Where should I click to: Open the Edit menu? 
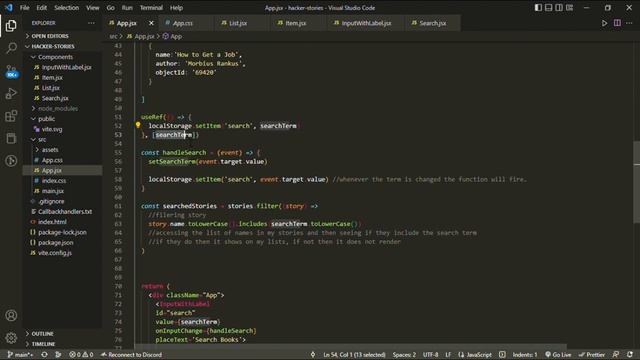pyautogui.click(x=42, y=8)
